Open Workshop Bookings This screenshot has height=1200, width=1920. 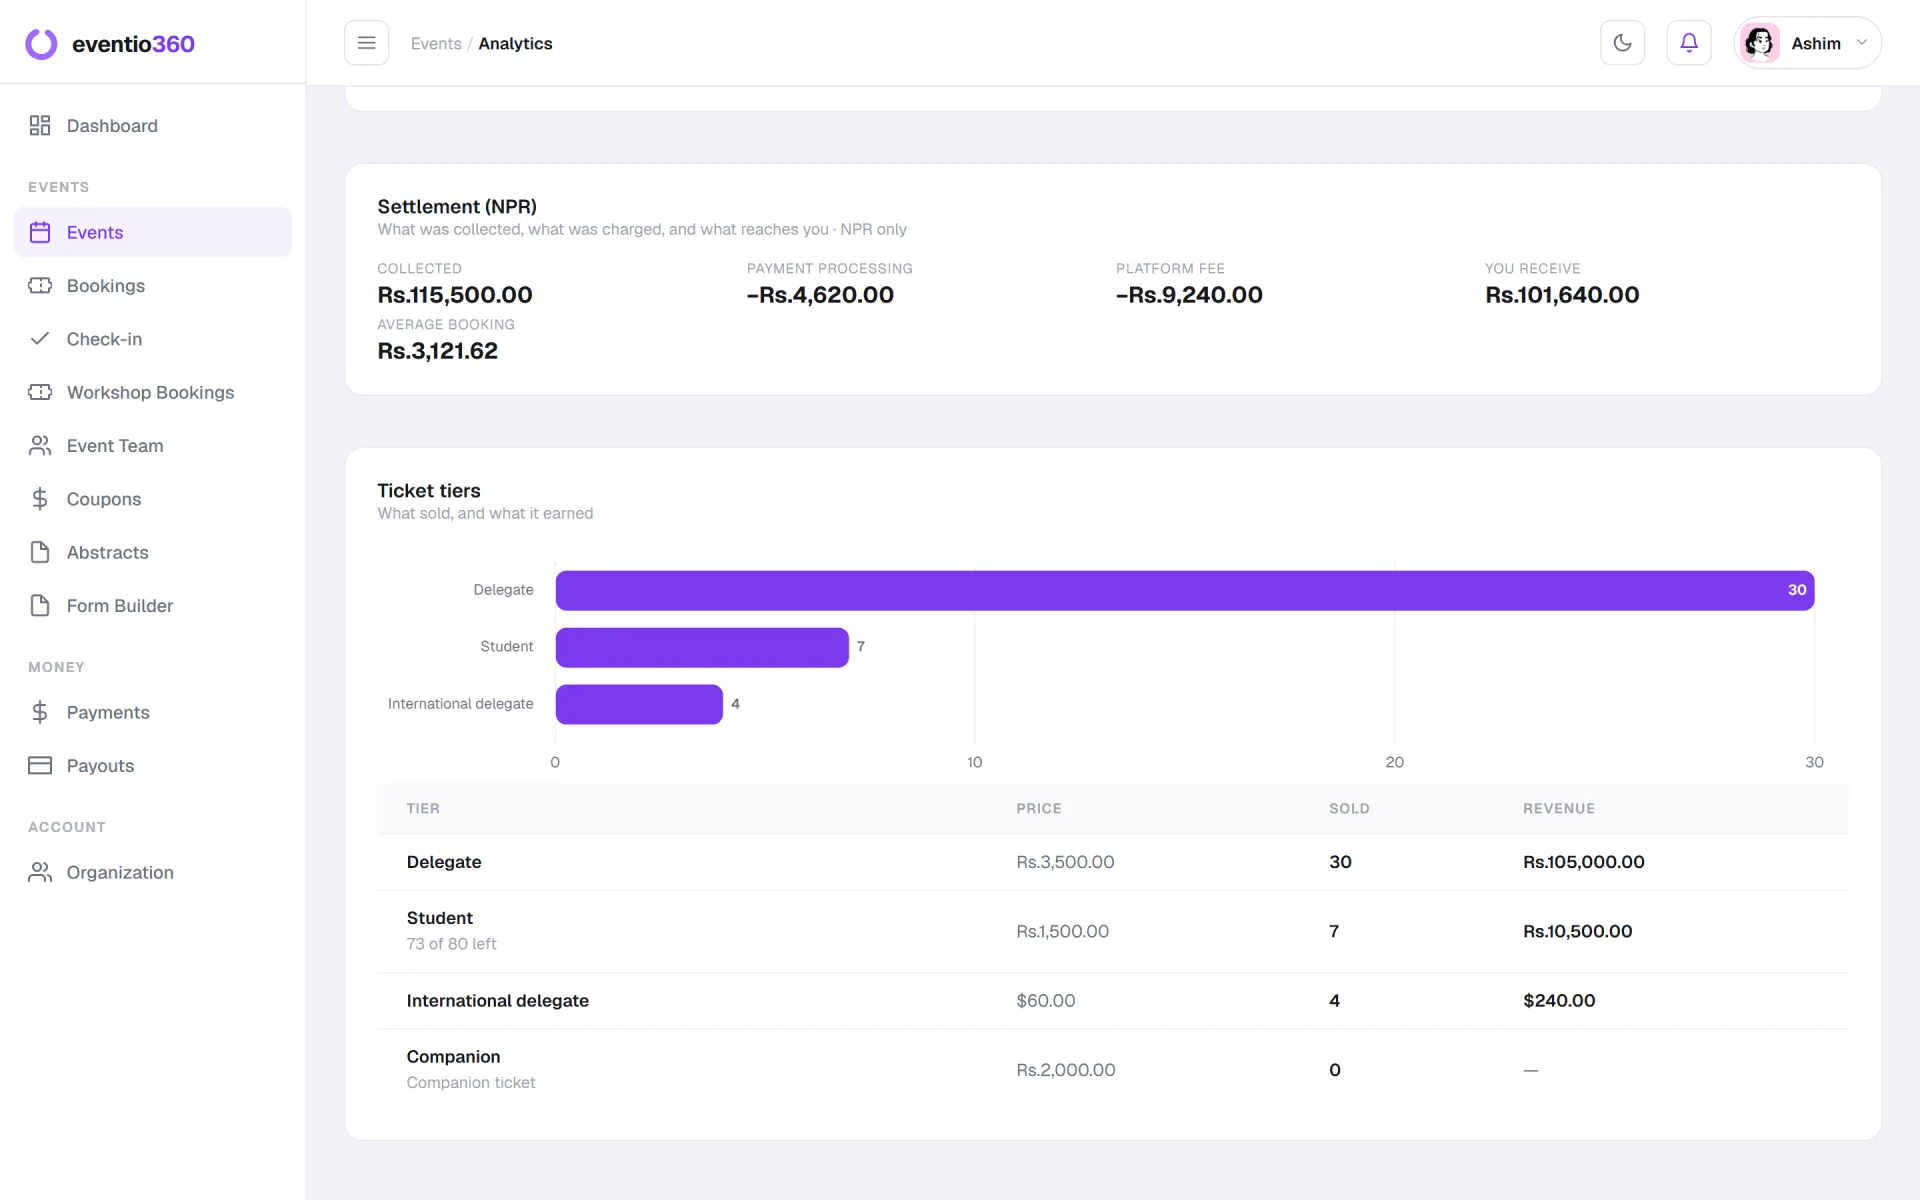point(153,392)
